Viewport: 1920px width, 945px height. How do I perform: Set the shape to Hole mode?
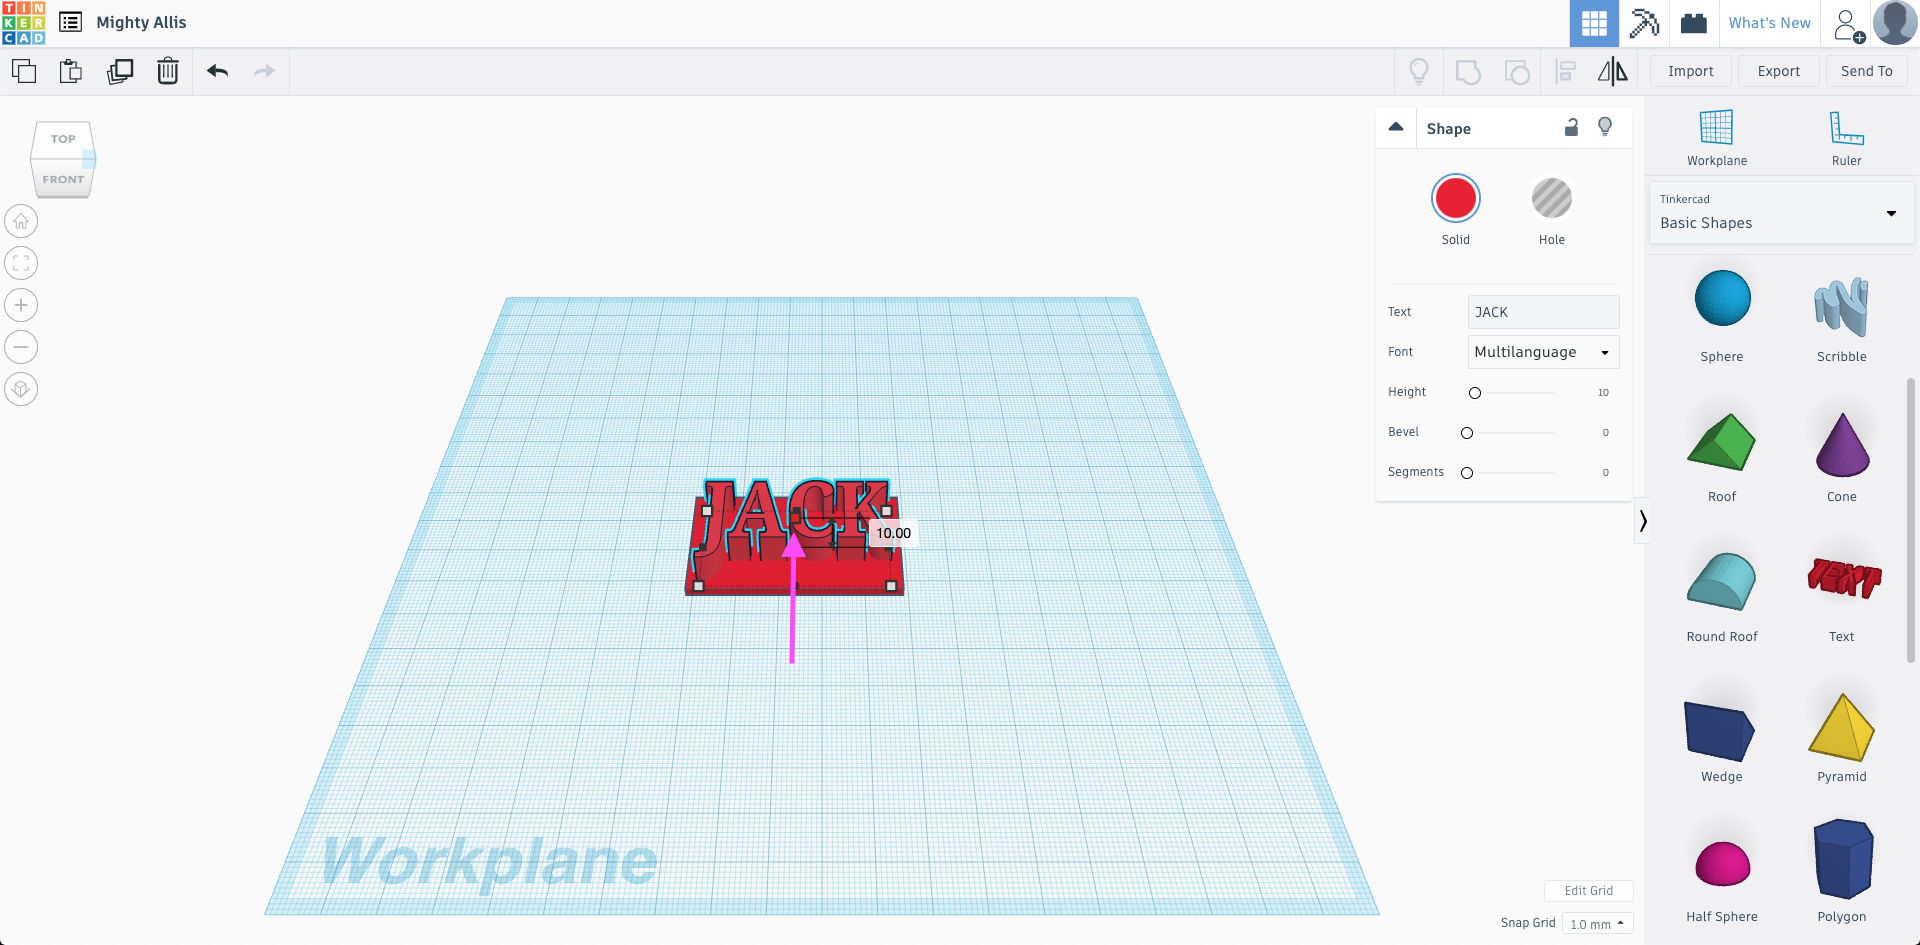[1551, 198]
